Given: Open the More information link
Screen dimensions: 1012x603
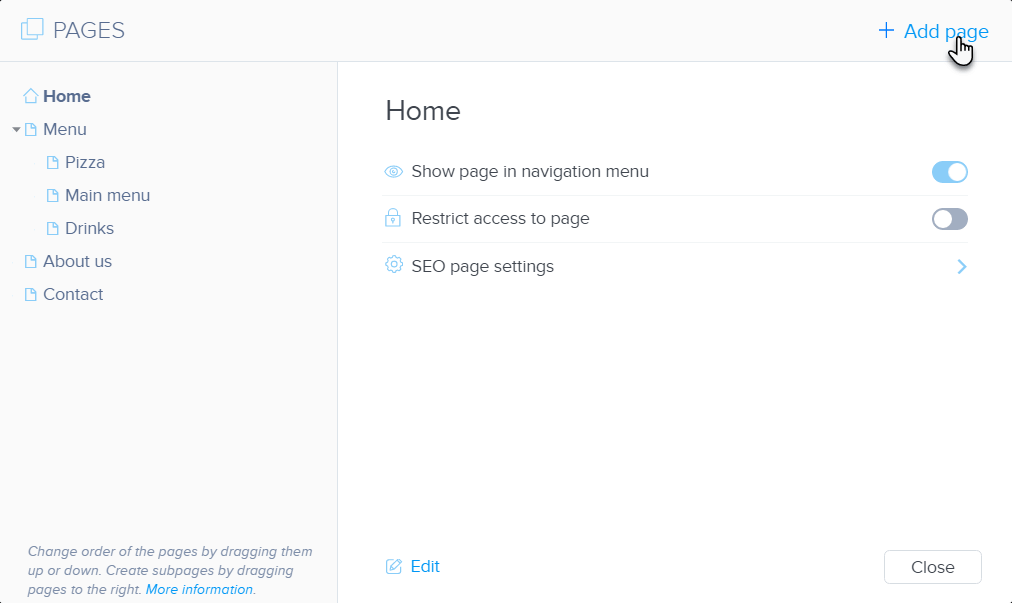Looking at the screenshot, I should 199,589.
